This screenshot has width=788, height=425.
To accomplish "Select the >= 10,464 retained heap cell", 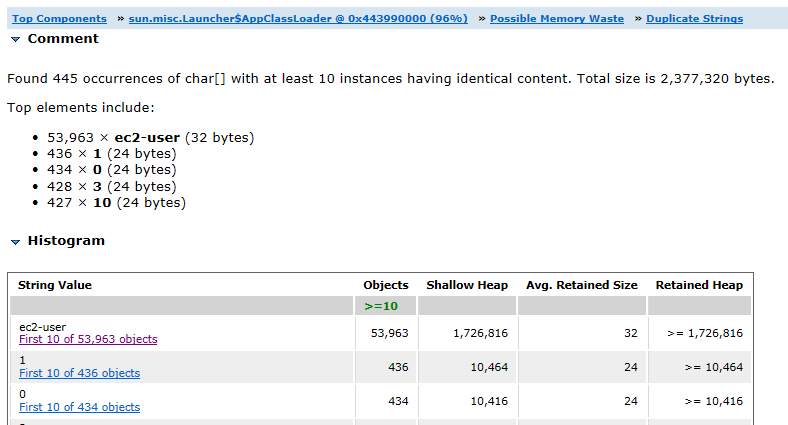I will pos(700,367).
